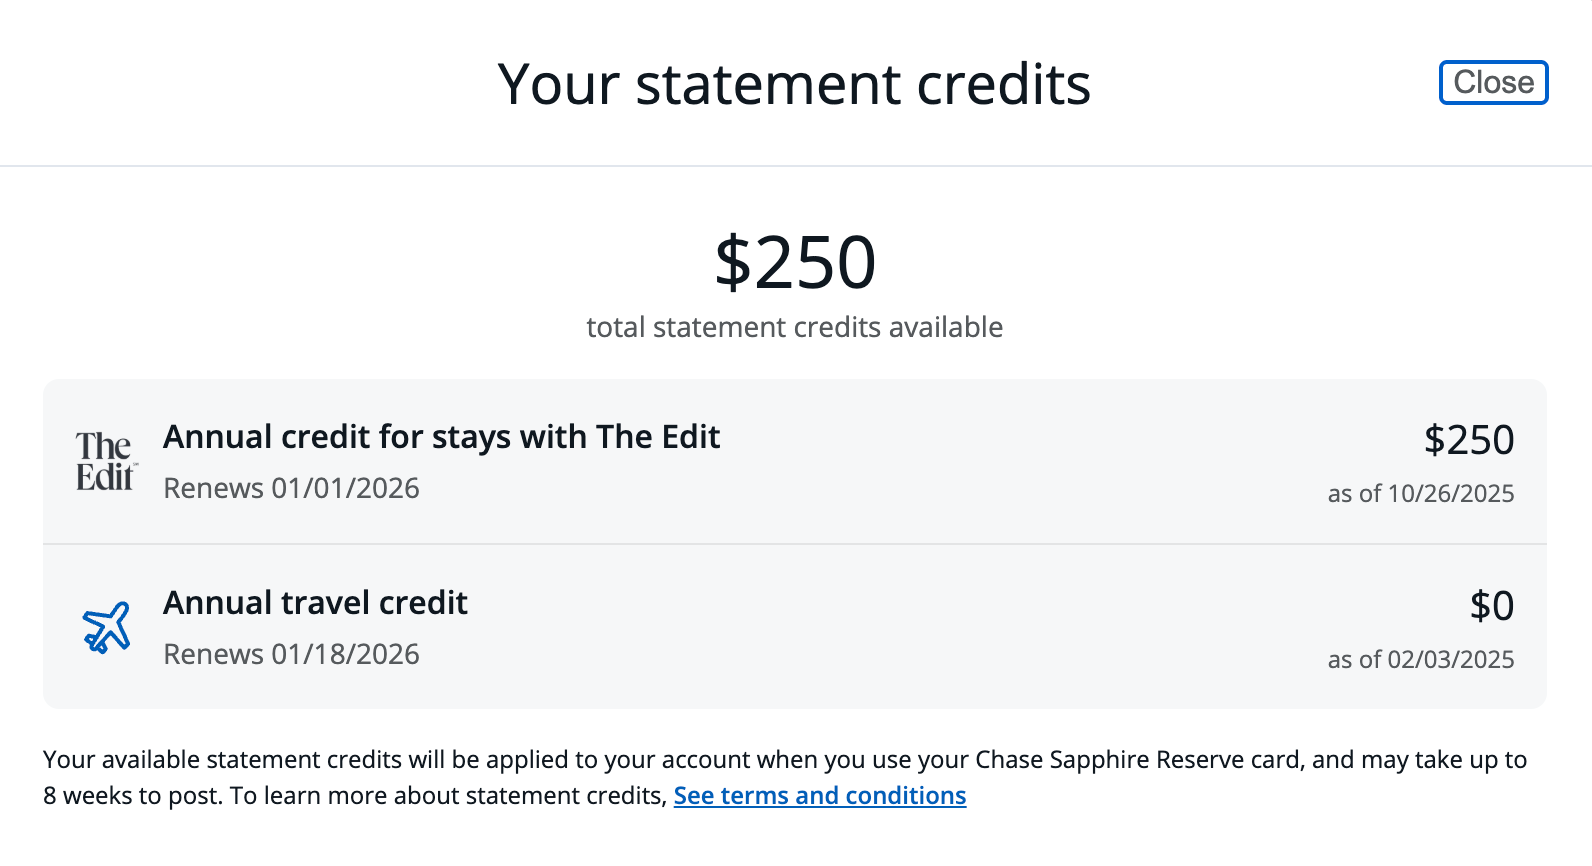
Task: Close the statement credits dialog
Action: [x=1493, y=82]
